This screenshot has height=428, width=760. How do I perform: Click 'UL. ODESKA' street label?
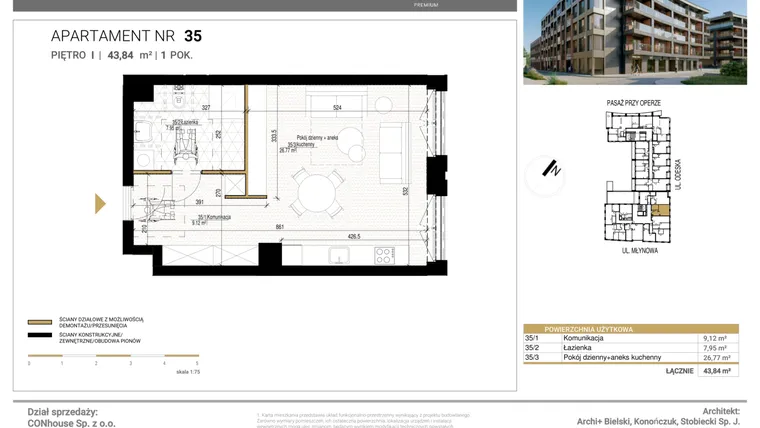tap(678, 174)
